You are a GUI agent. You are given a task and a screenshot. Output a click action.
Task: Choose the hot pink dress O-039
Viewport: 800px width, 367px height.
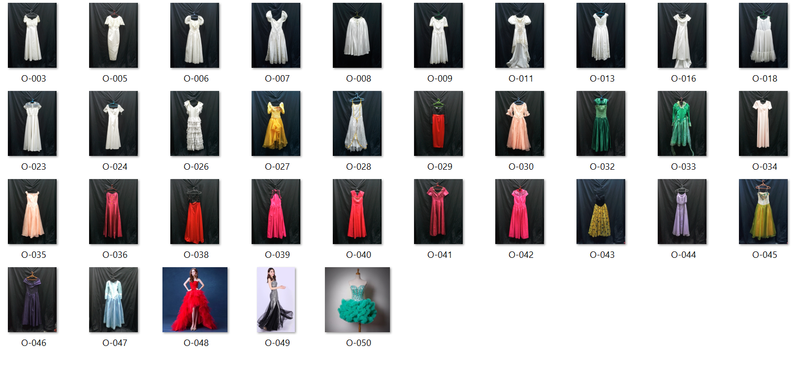[x=276, y=212]
